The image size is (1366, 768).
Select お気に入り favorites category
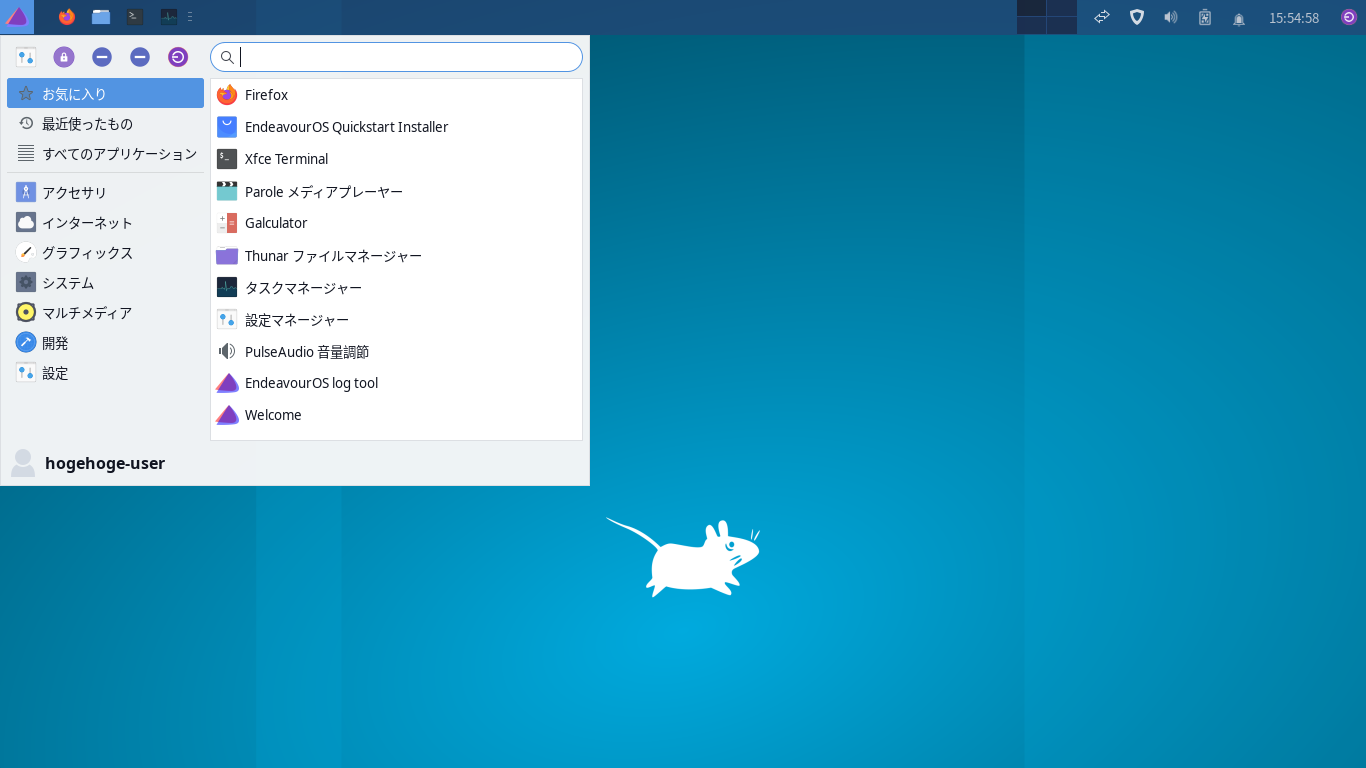[x=105, y=93]
